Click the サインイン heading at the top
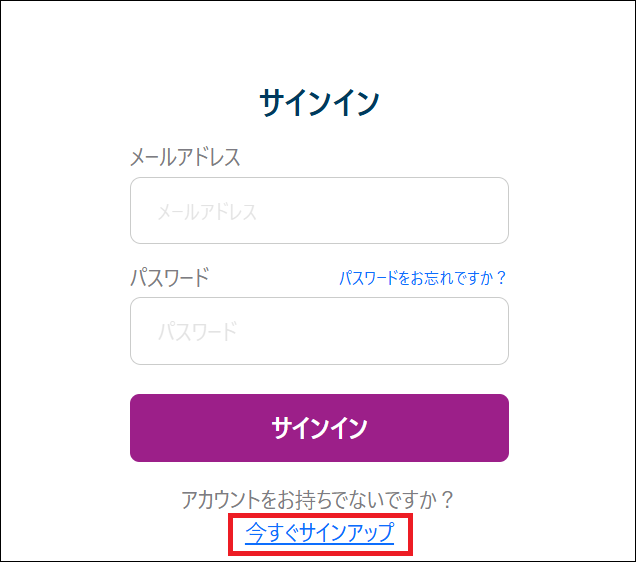Image resolution: width=637 pixels, height=563 pixels. point(319,103)
